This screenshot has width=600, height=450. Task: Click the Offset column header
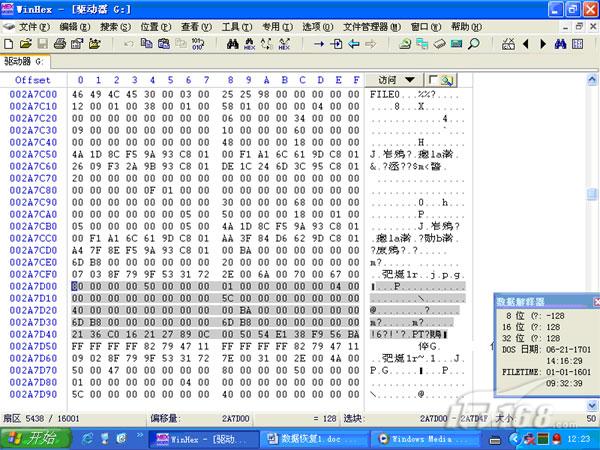click(x=32, y=80)
